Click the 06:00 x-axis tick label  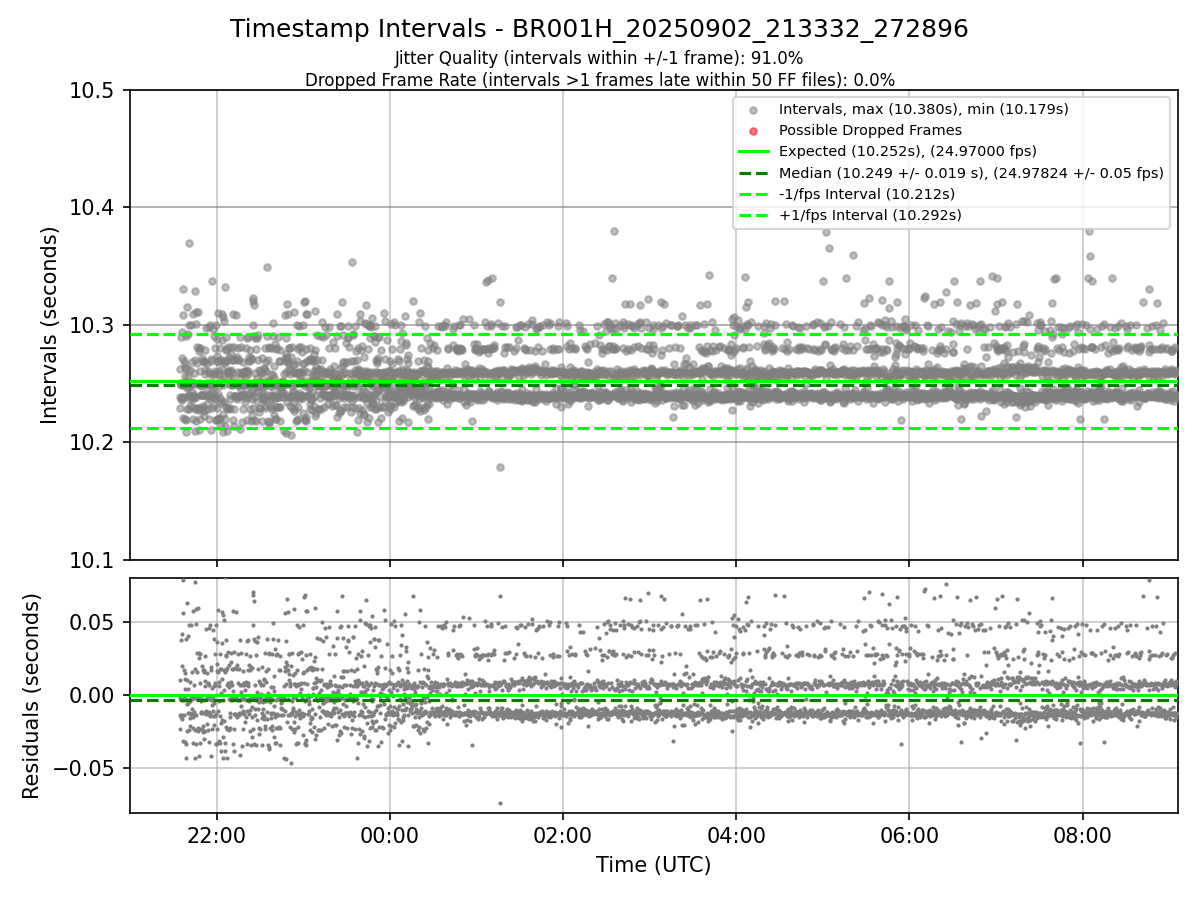(909, 835)
